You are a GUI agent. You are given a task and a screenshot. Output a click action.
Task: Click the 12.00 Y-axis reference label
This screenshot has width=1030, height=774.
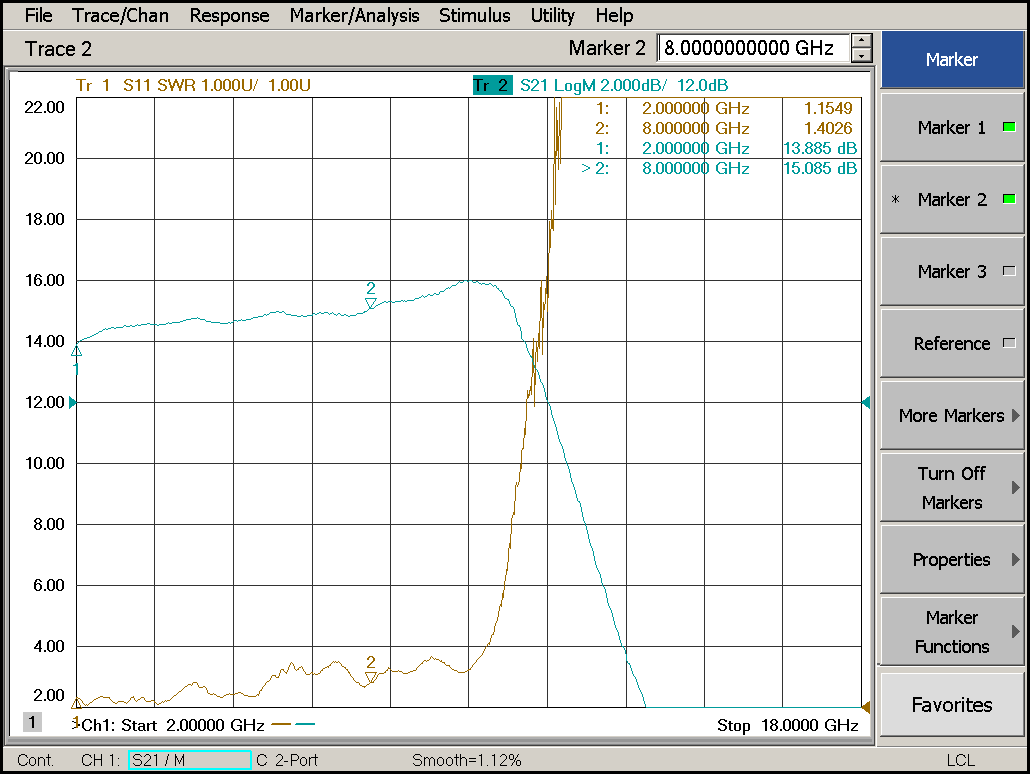click(x=45, y=402)
